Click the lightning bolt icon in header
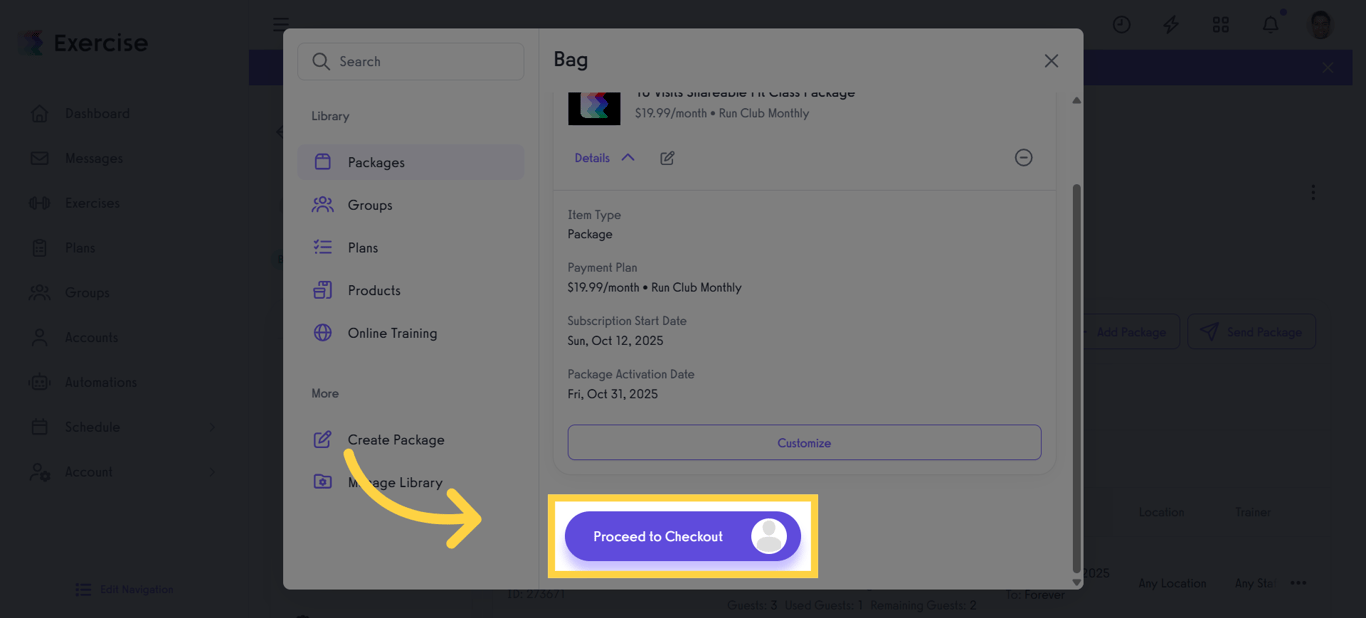 point(1171,24)
